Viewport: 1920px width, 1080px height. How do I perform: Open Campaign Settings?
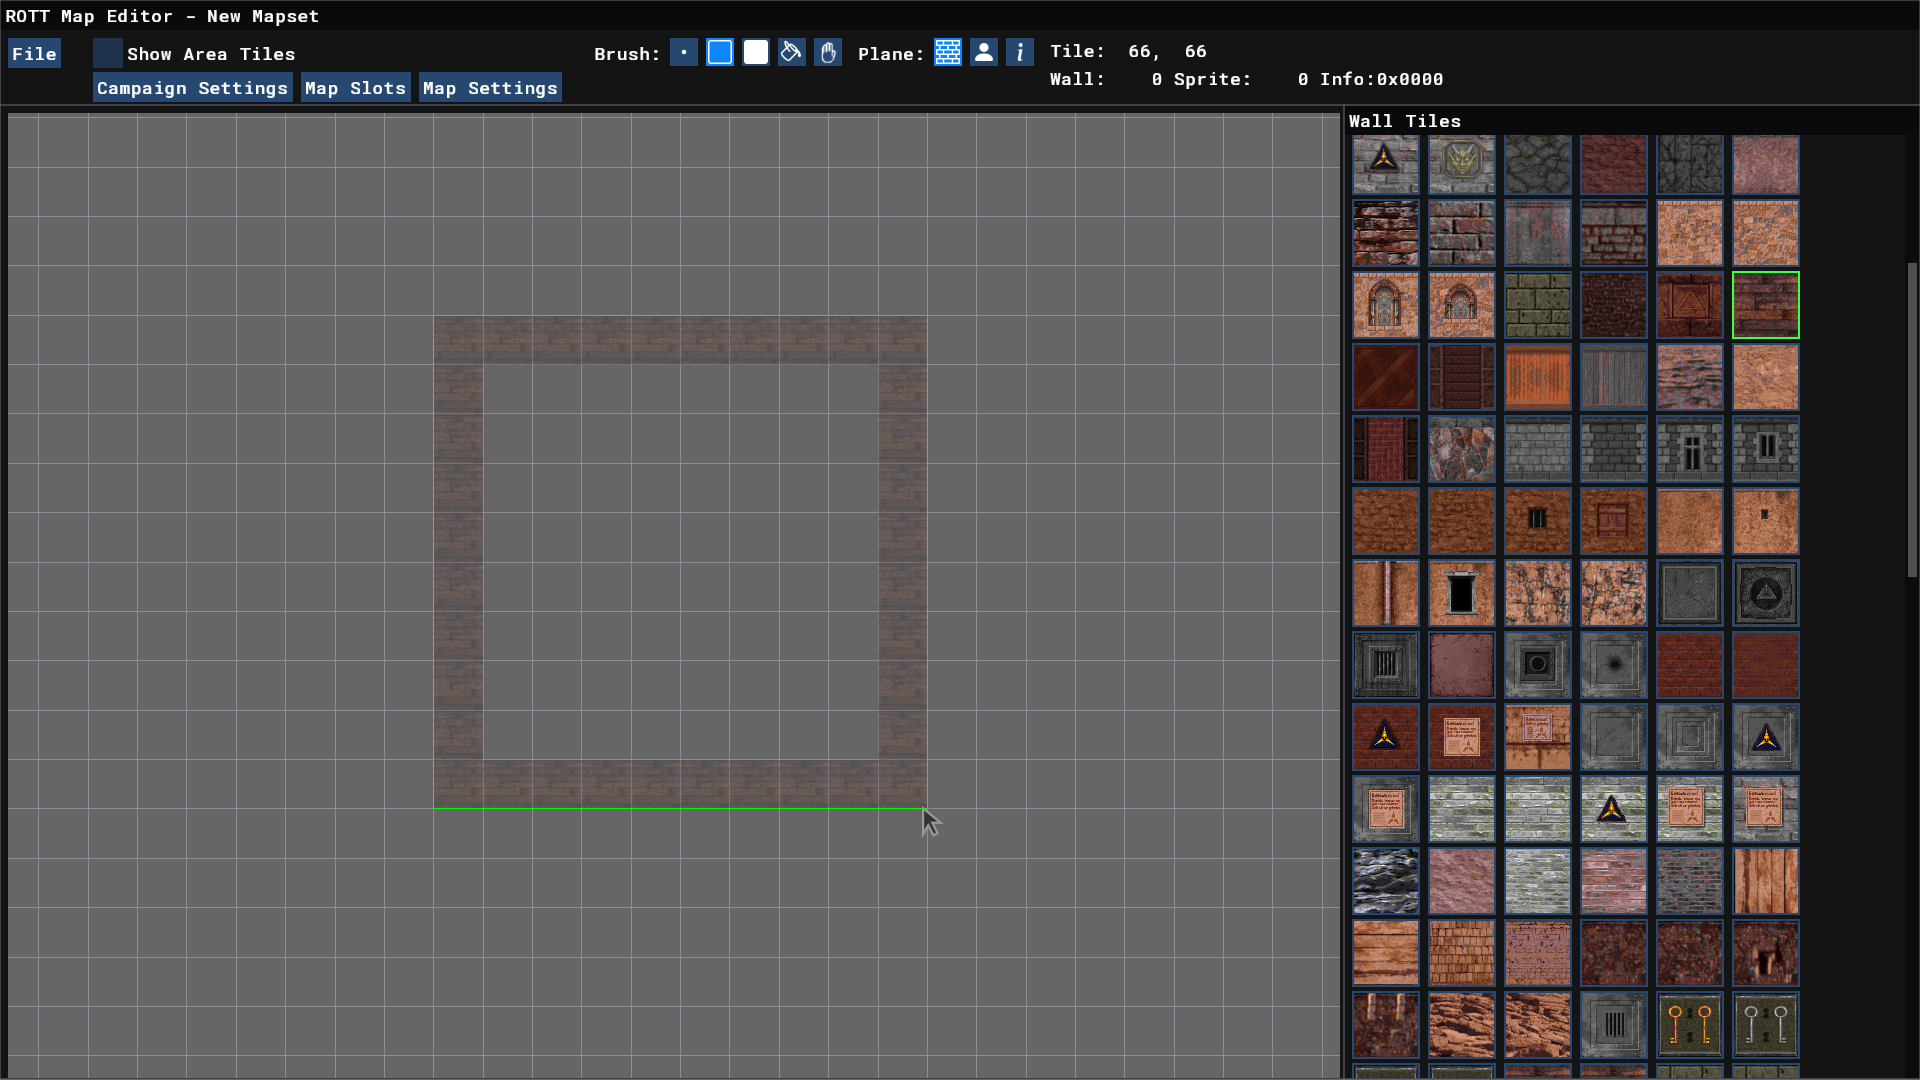coord(192,88)
